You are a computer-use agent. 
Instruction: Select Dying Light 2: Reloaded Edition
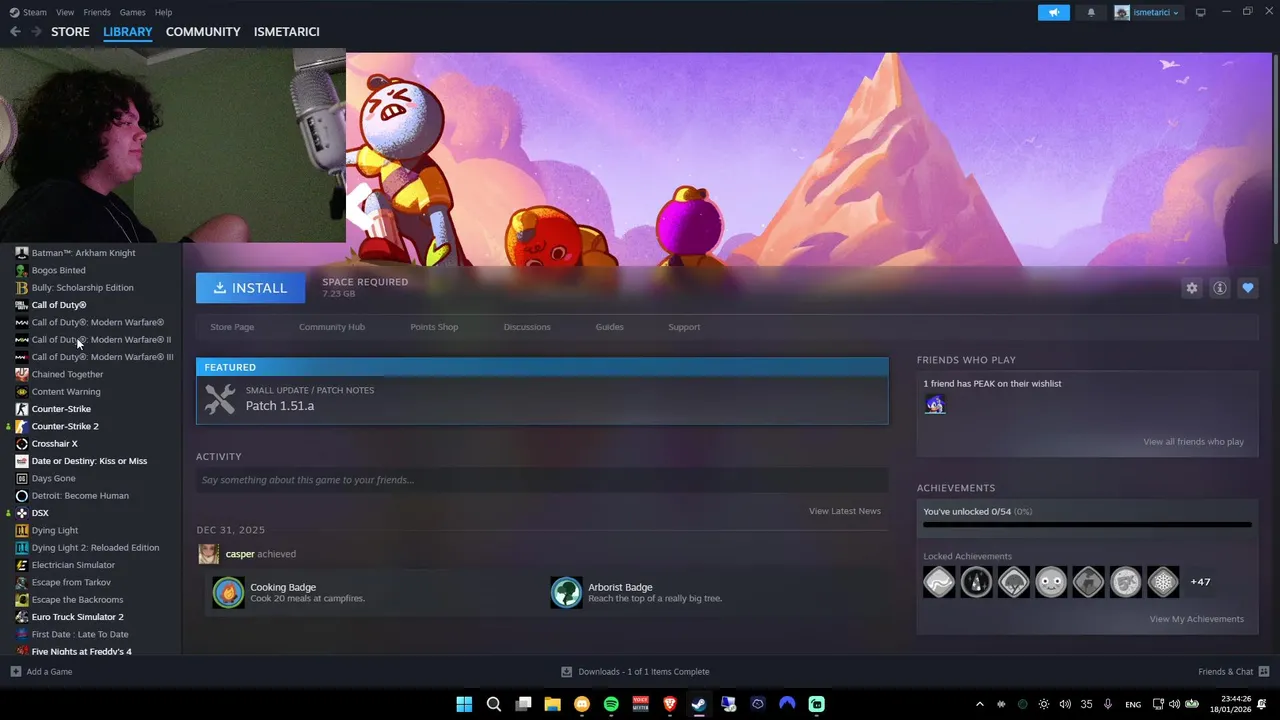pyautogui.click(x=95, y=548)
